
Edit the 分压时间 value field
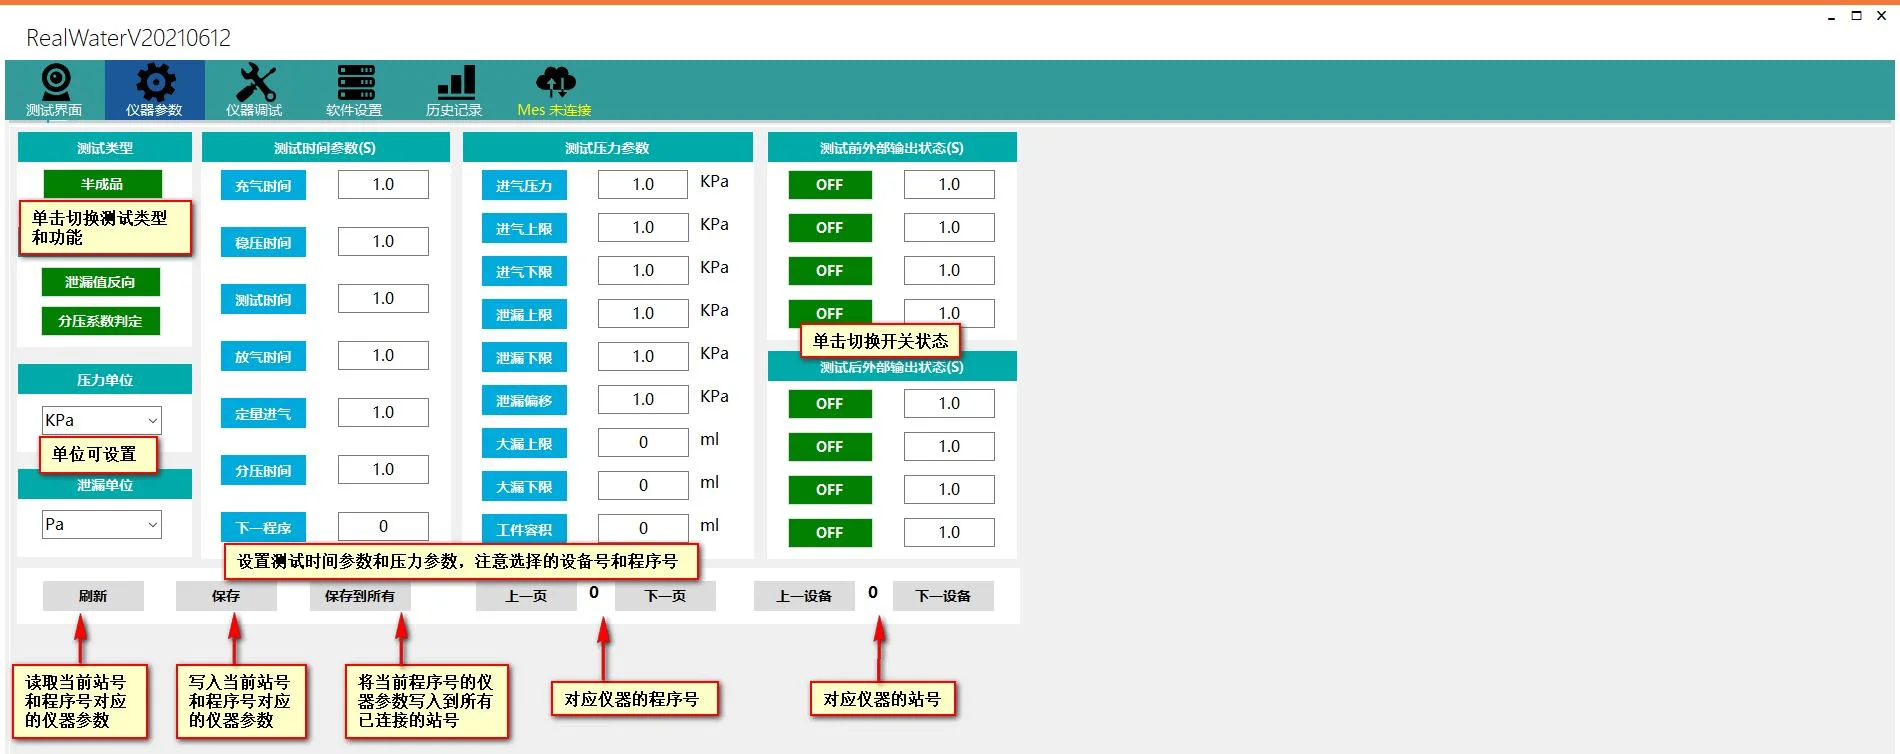click(383, 470)
